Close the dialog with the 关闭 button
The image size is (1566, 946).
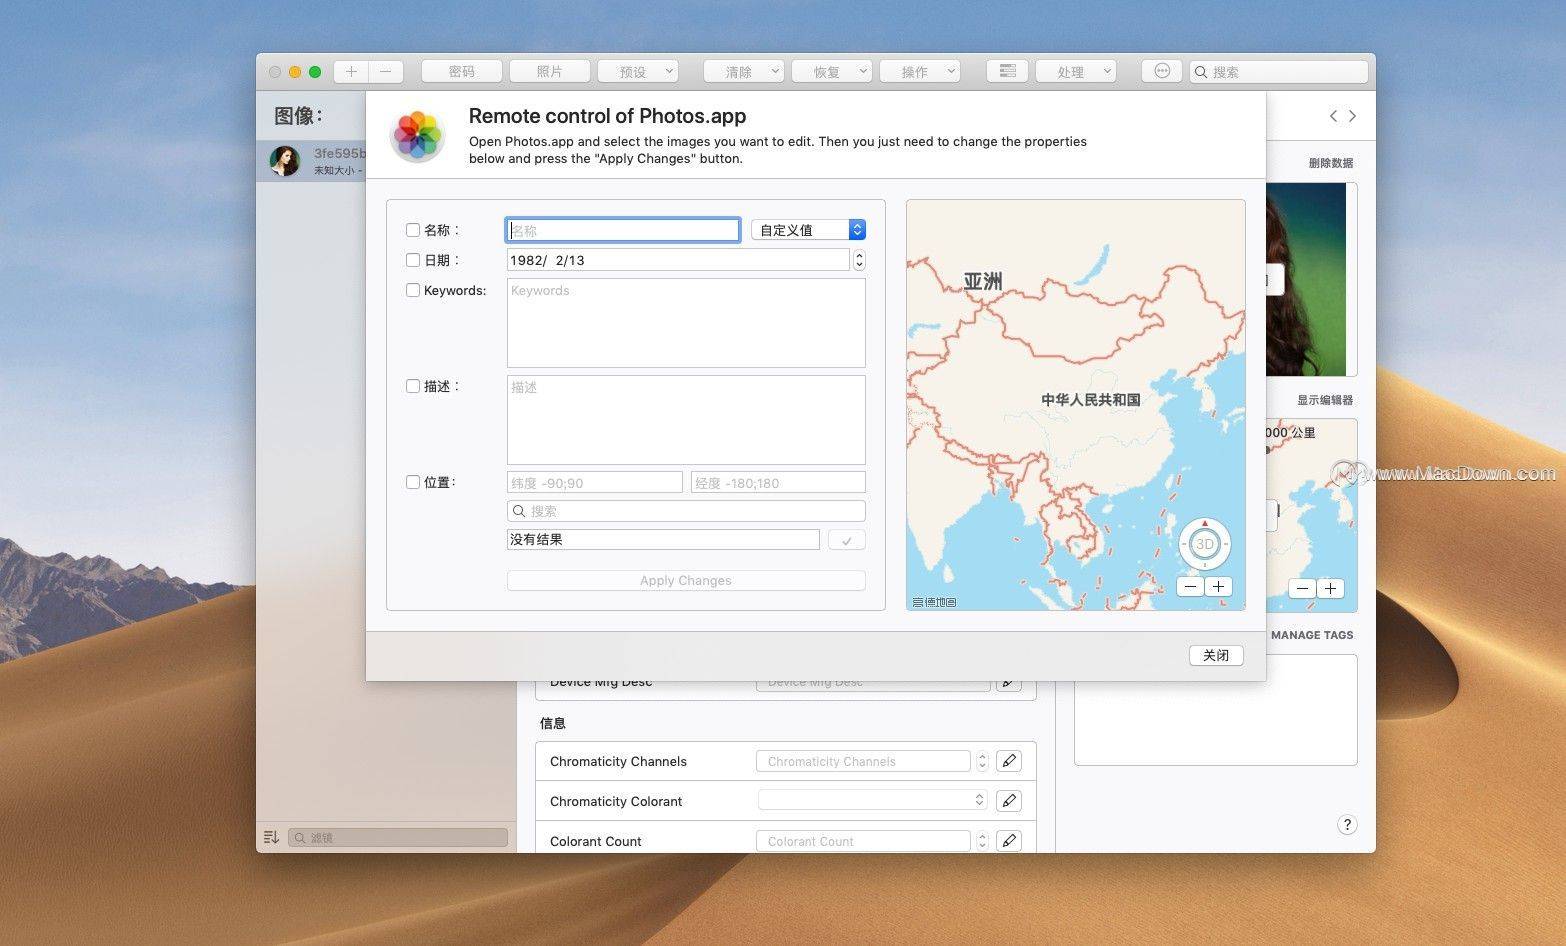[x=1215, y=655]
